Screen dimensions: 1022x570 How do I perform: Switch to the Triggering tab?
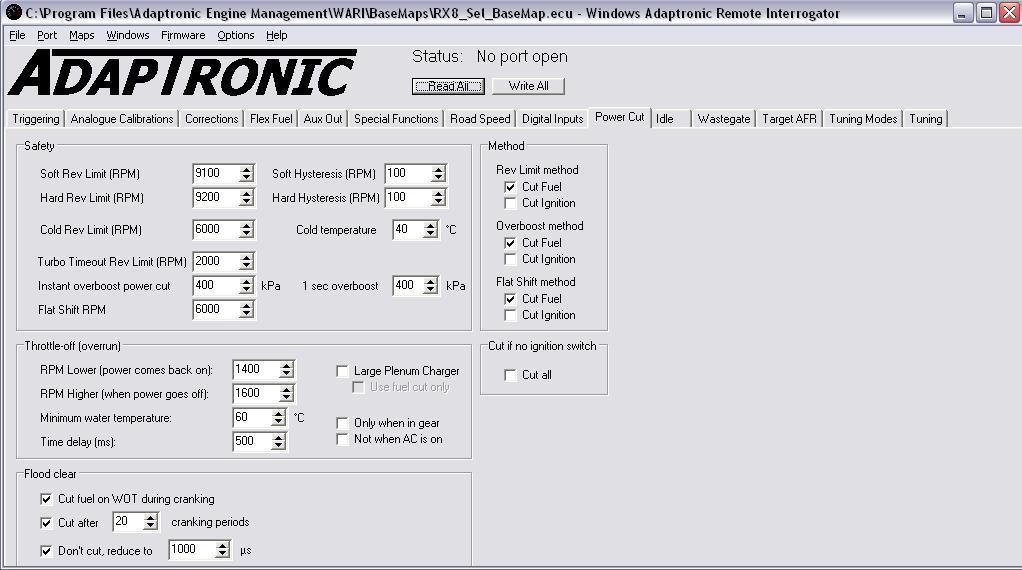[35, 119]
